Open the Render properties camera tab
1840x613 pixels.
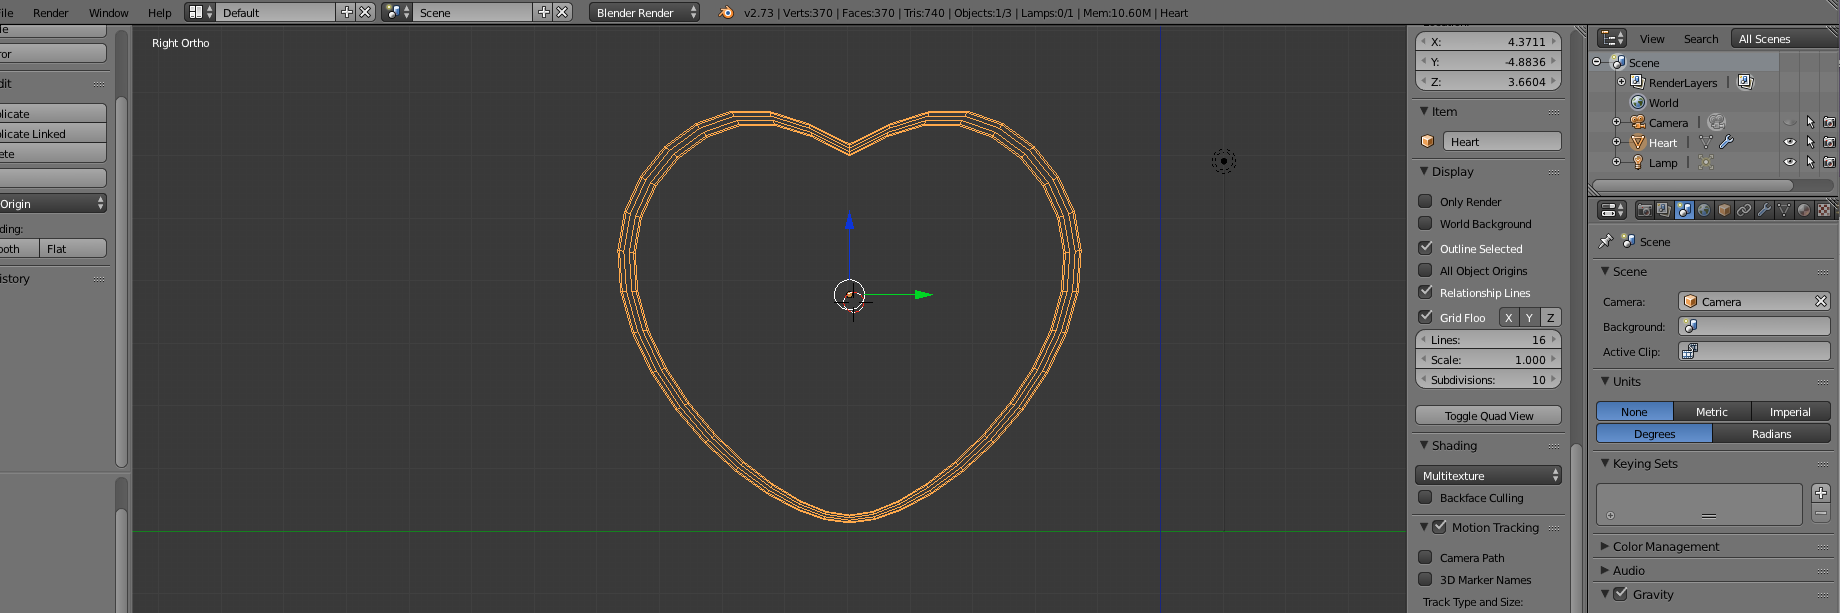[1645, 210]
